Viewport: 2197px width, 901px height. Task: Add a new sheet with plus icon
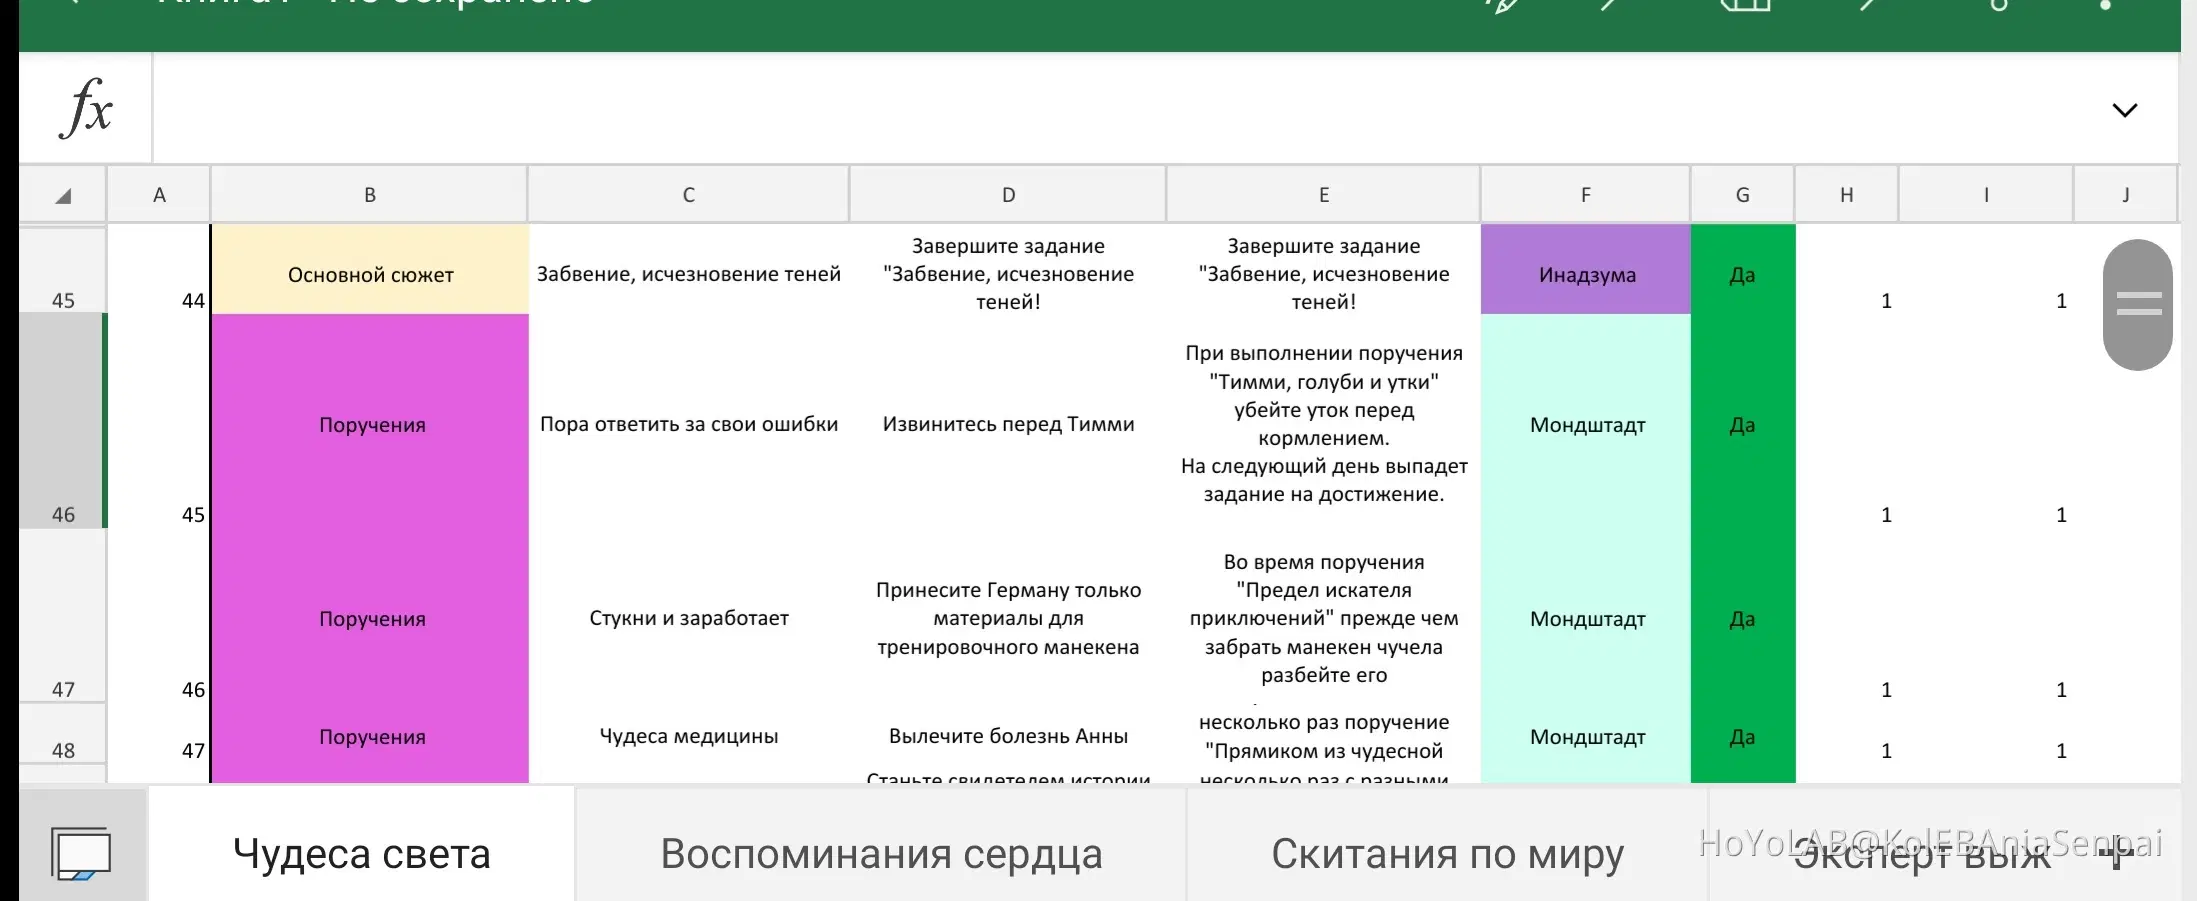(2115, 855)
